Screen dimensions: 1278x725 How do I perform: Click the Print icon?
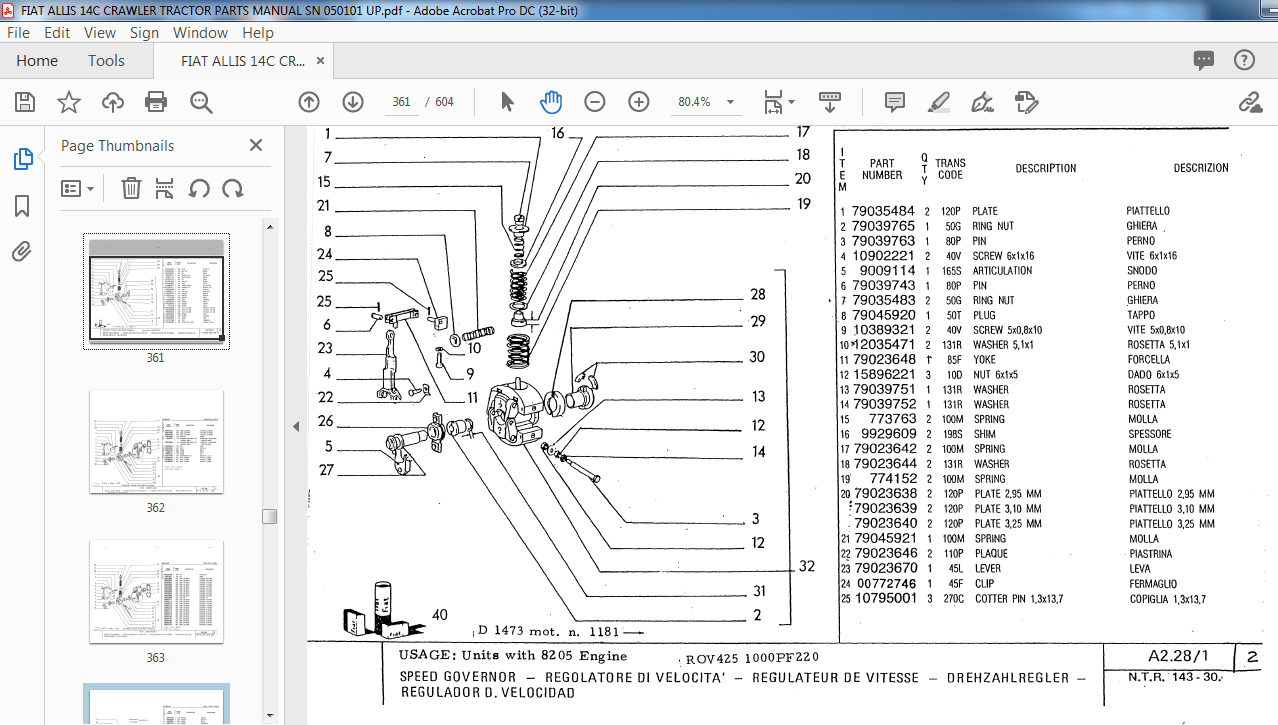click(x=156, y=102)
